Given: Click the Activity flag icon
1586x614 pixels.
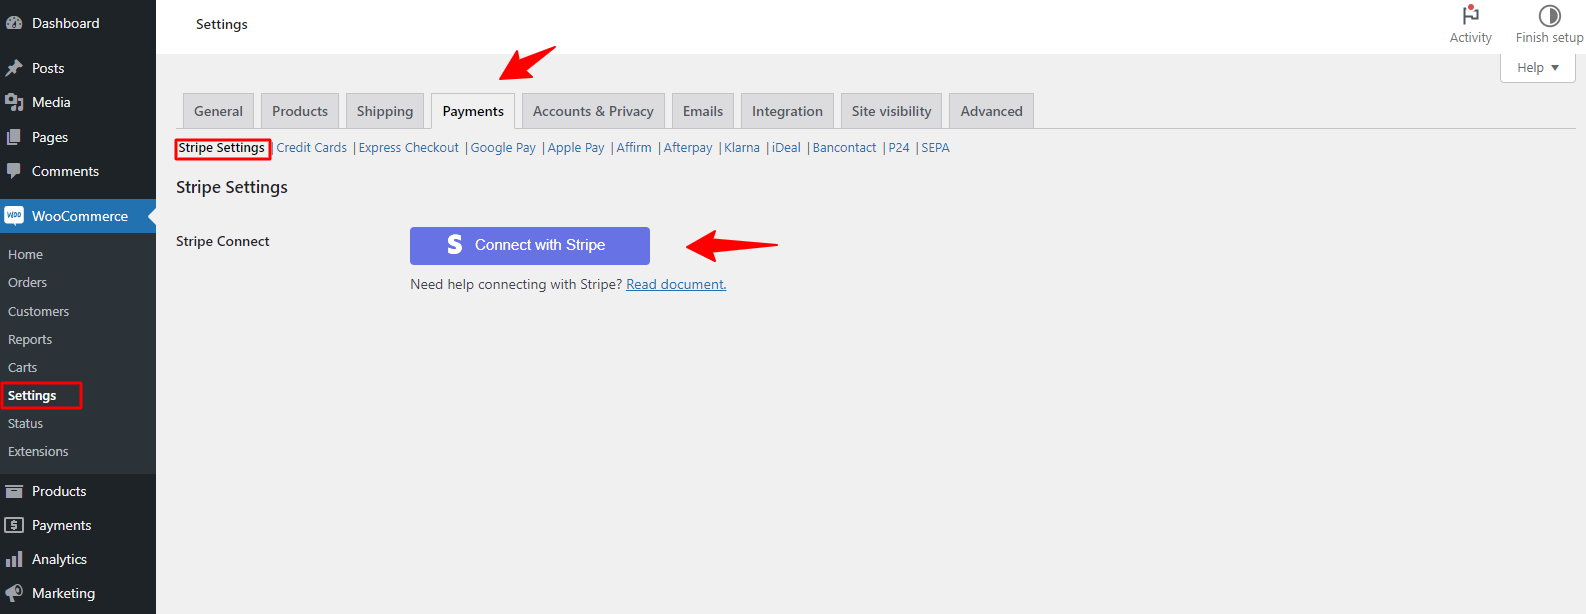Looking at the screenshot, I should (x=1470, y=15).
